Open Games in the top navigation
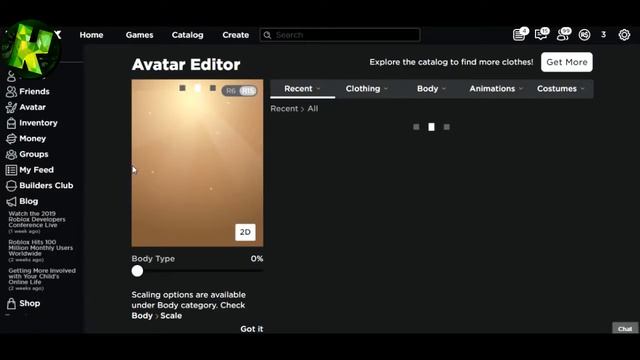The image size is (640, 360). pos(140,35)
